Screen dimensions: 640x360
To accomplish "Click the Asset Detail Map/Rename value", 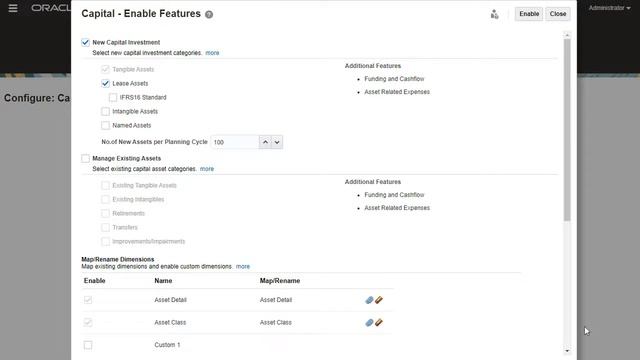I will 276,300.
